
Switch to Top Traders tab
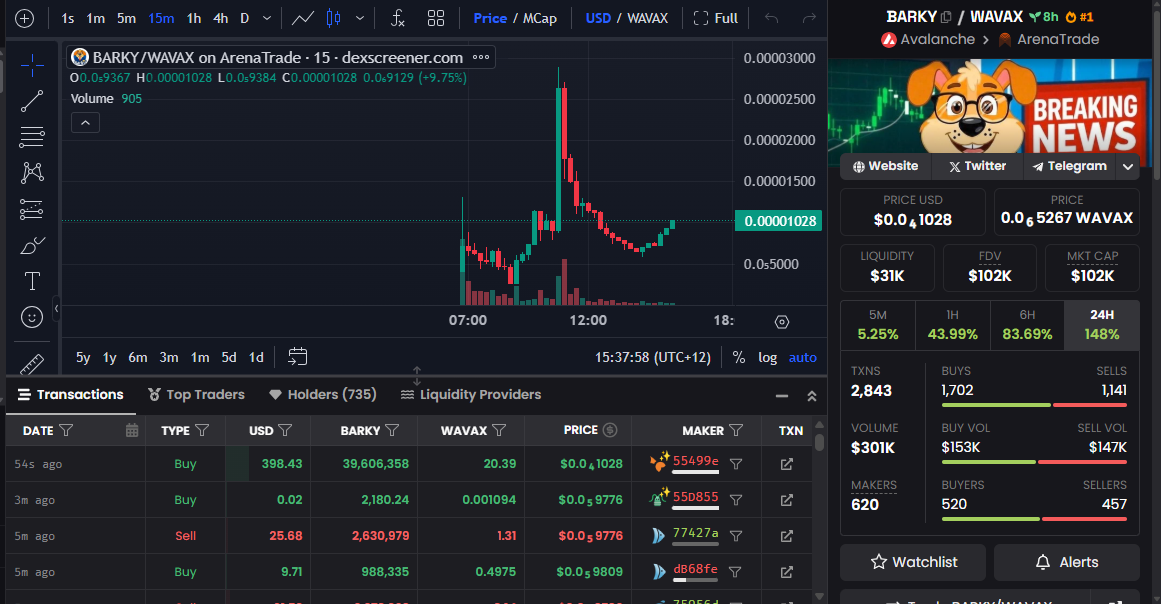(x=196, y=395)
